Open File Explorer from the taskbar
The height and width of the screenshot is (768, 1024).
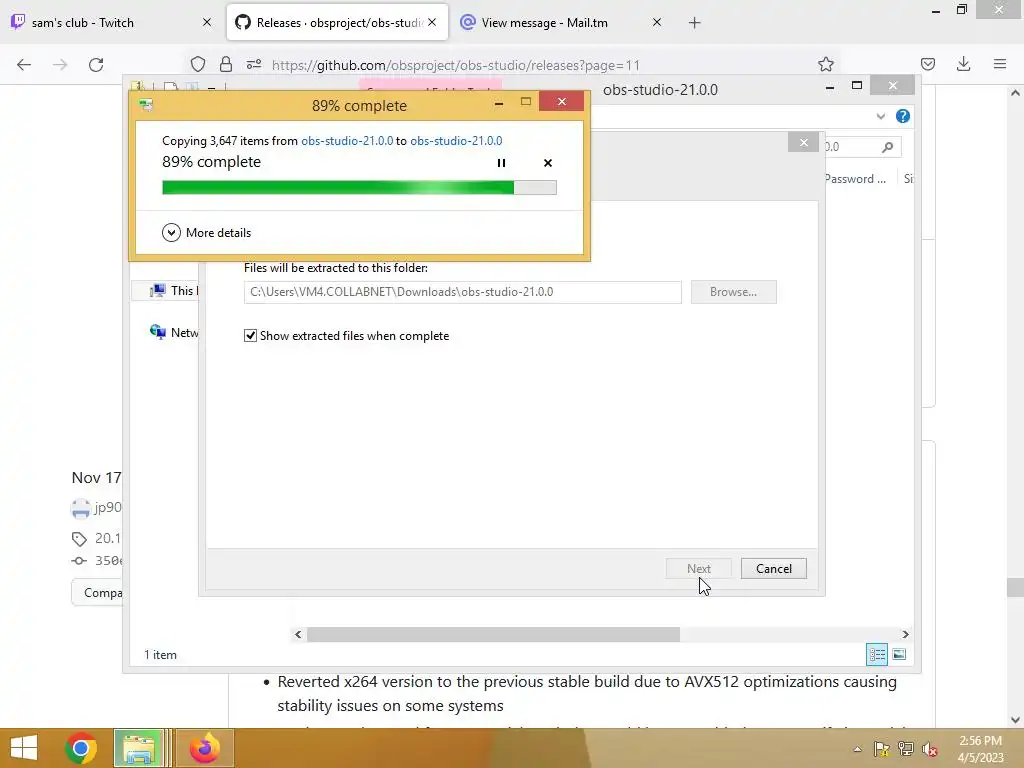point(138,748)
